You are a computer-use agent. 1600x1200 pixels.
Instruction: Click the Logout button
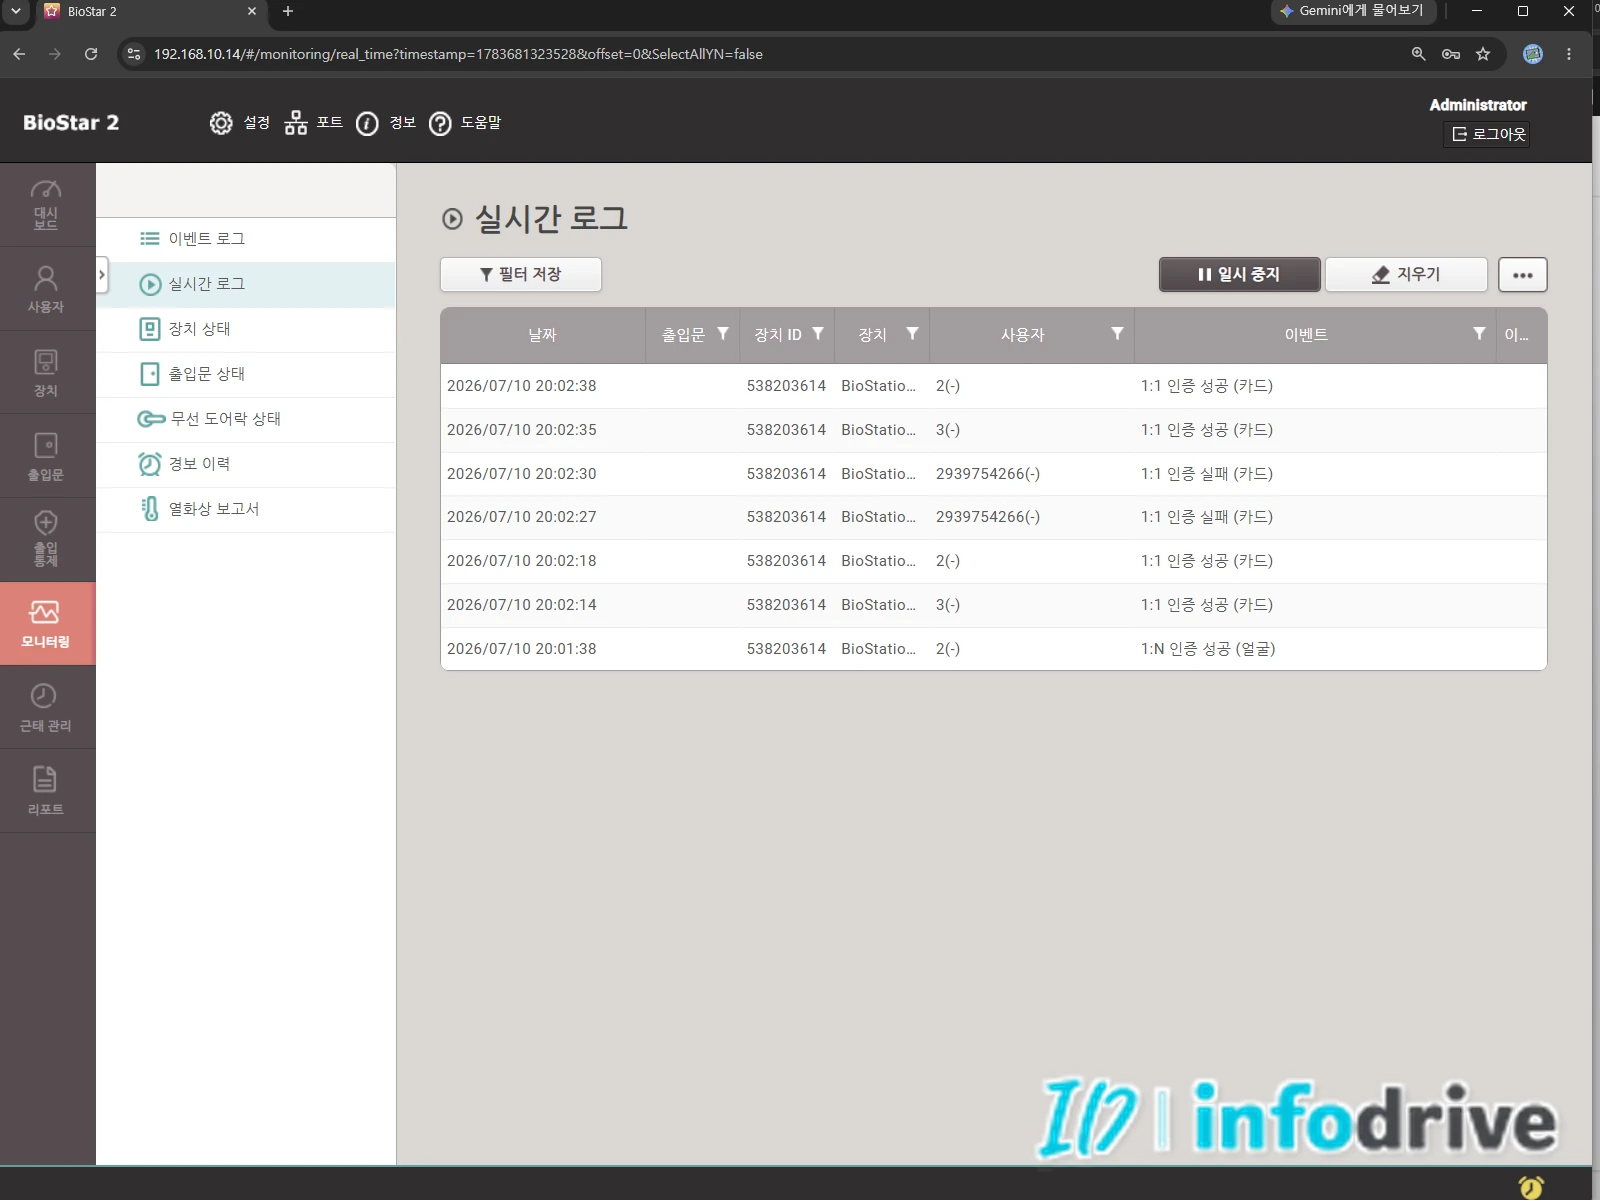pos(1487,134)
